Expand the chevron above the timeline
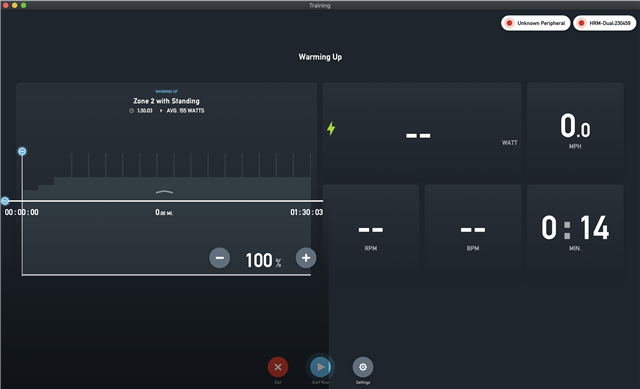This screenshot has width=640, height=389. pos(164,191)
